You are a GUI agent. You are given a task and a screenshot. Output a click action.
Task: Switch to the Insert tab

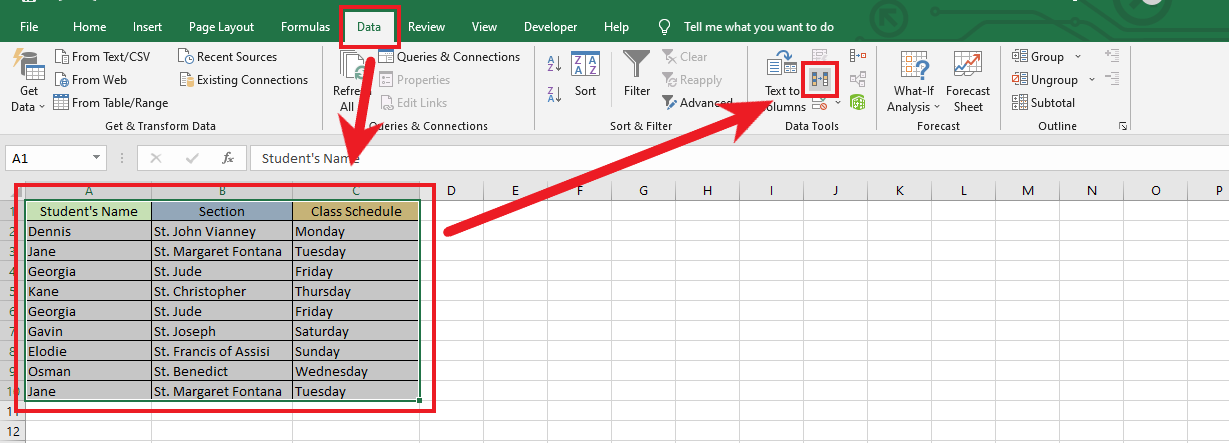tap(147, 27)
